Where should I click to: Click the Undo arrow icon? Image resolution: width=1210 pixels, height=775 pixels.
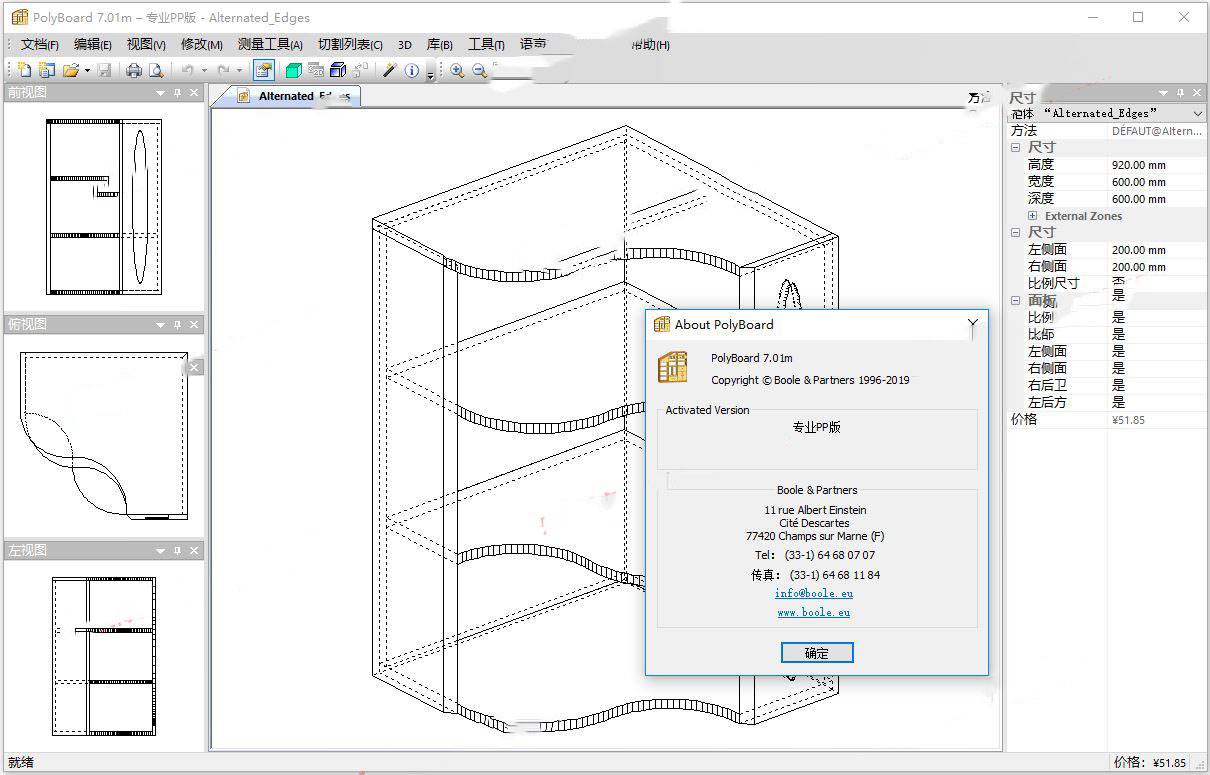188,70
